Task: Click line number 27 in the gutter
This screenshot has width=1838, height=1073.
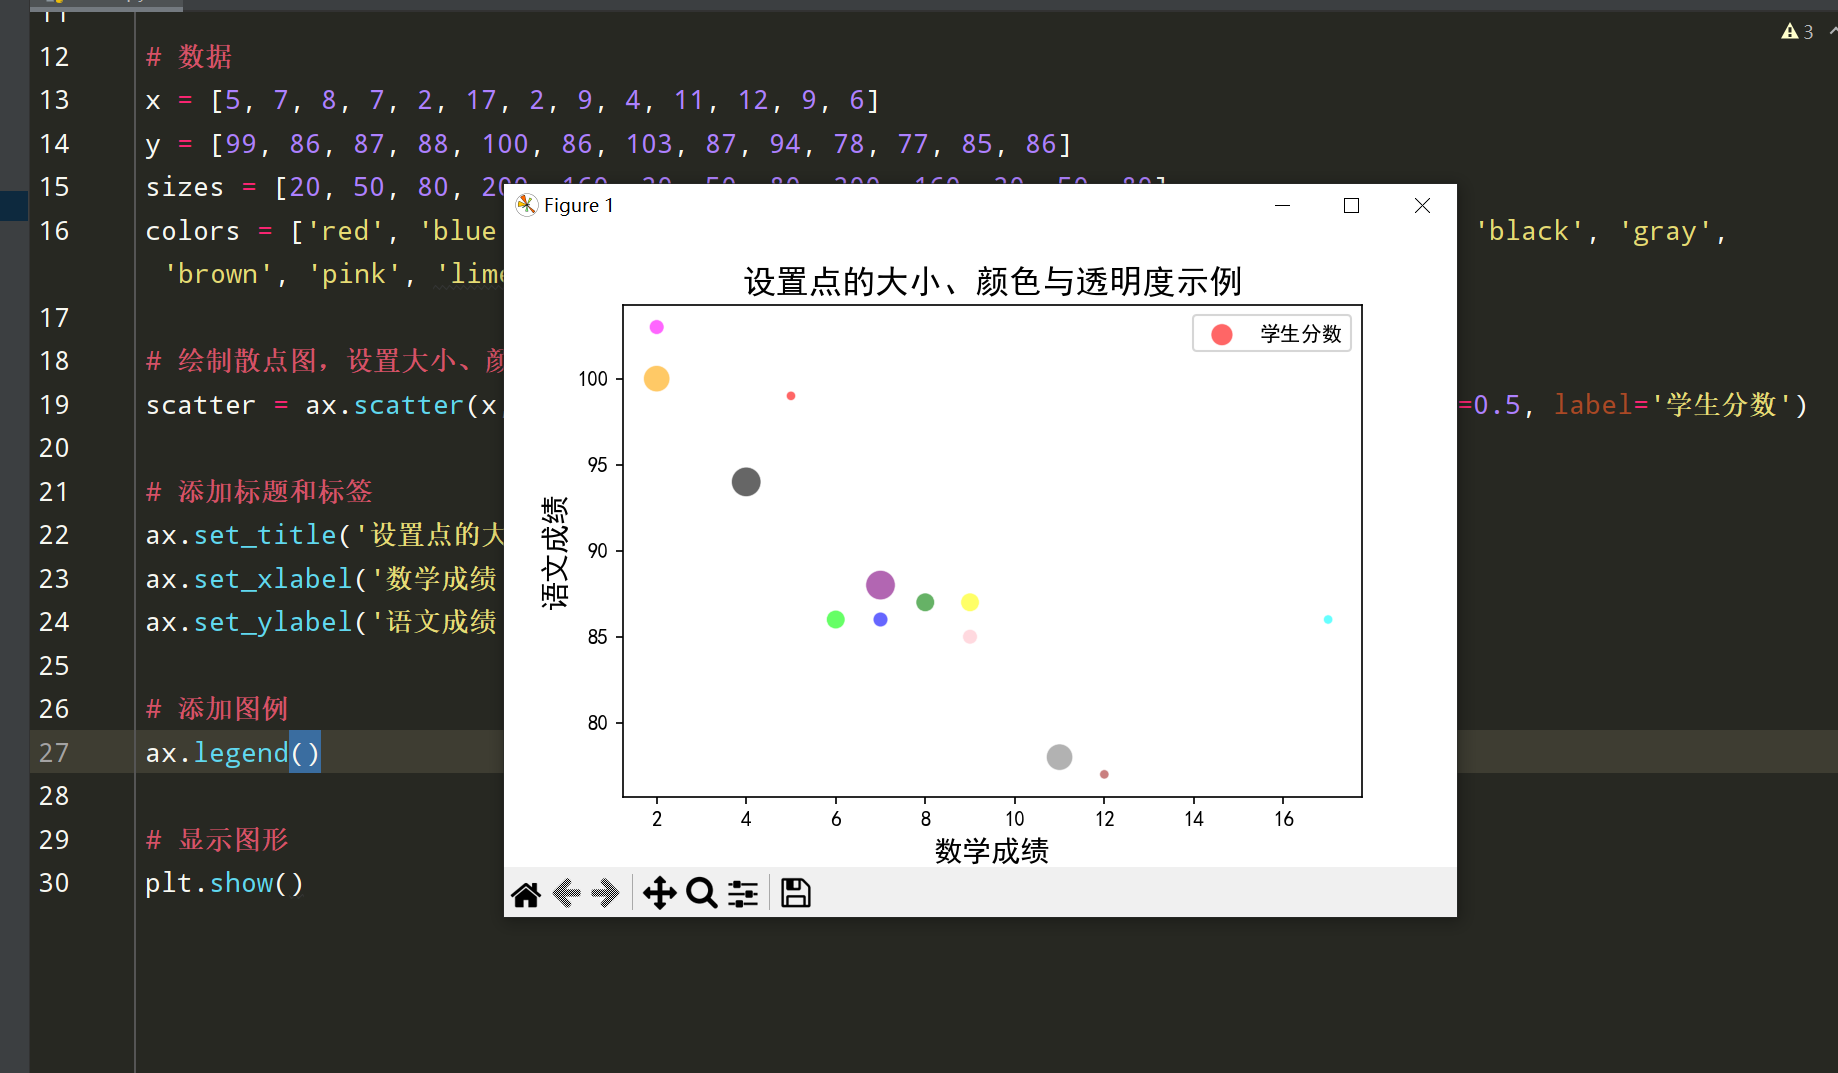Action: pyautogui.click(x=54, y=753)
